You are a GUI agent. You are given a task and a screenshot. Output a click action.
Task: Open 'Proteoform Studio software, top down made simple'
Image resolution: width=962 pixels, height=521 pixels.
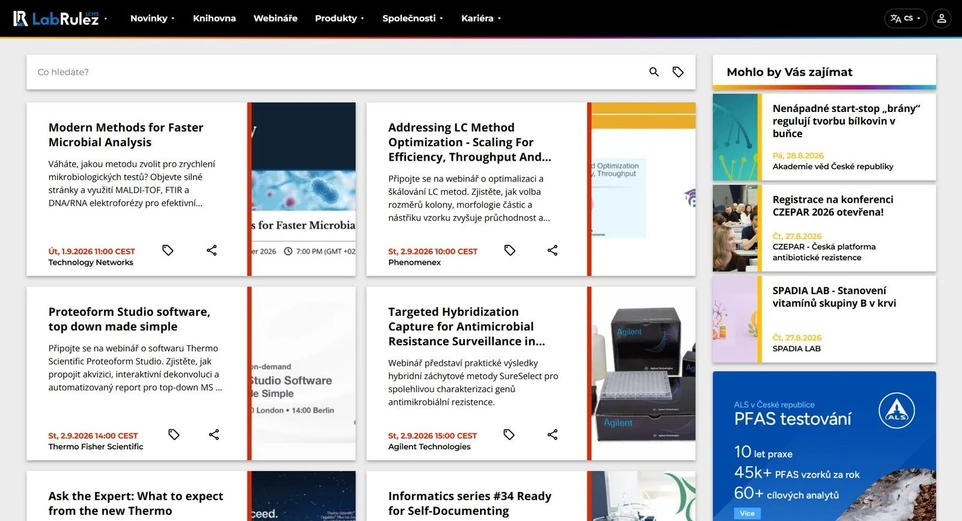[129, 319]
